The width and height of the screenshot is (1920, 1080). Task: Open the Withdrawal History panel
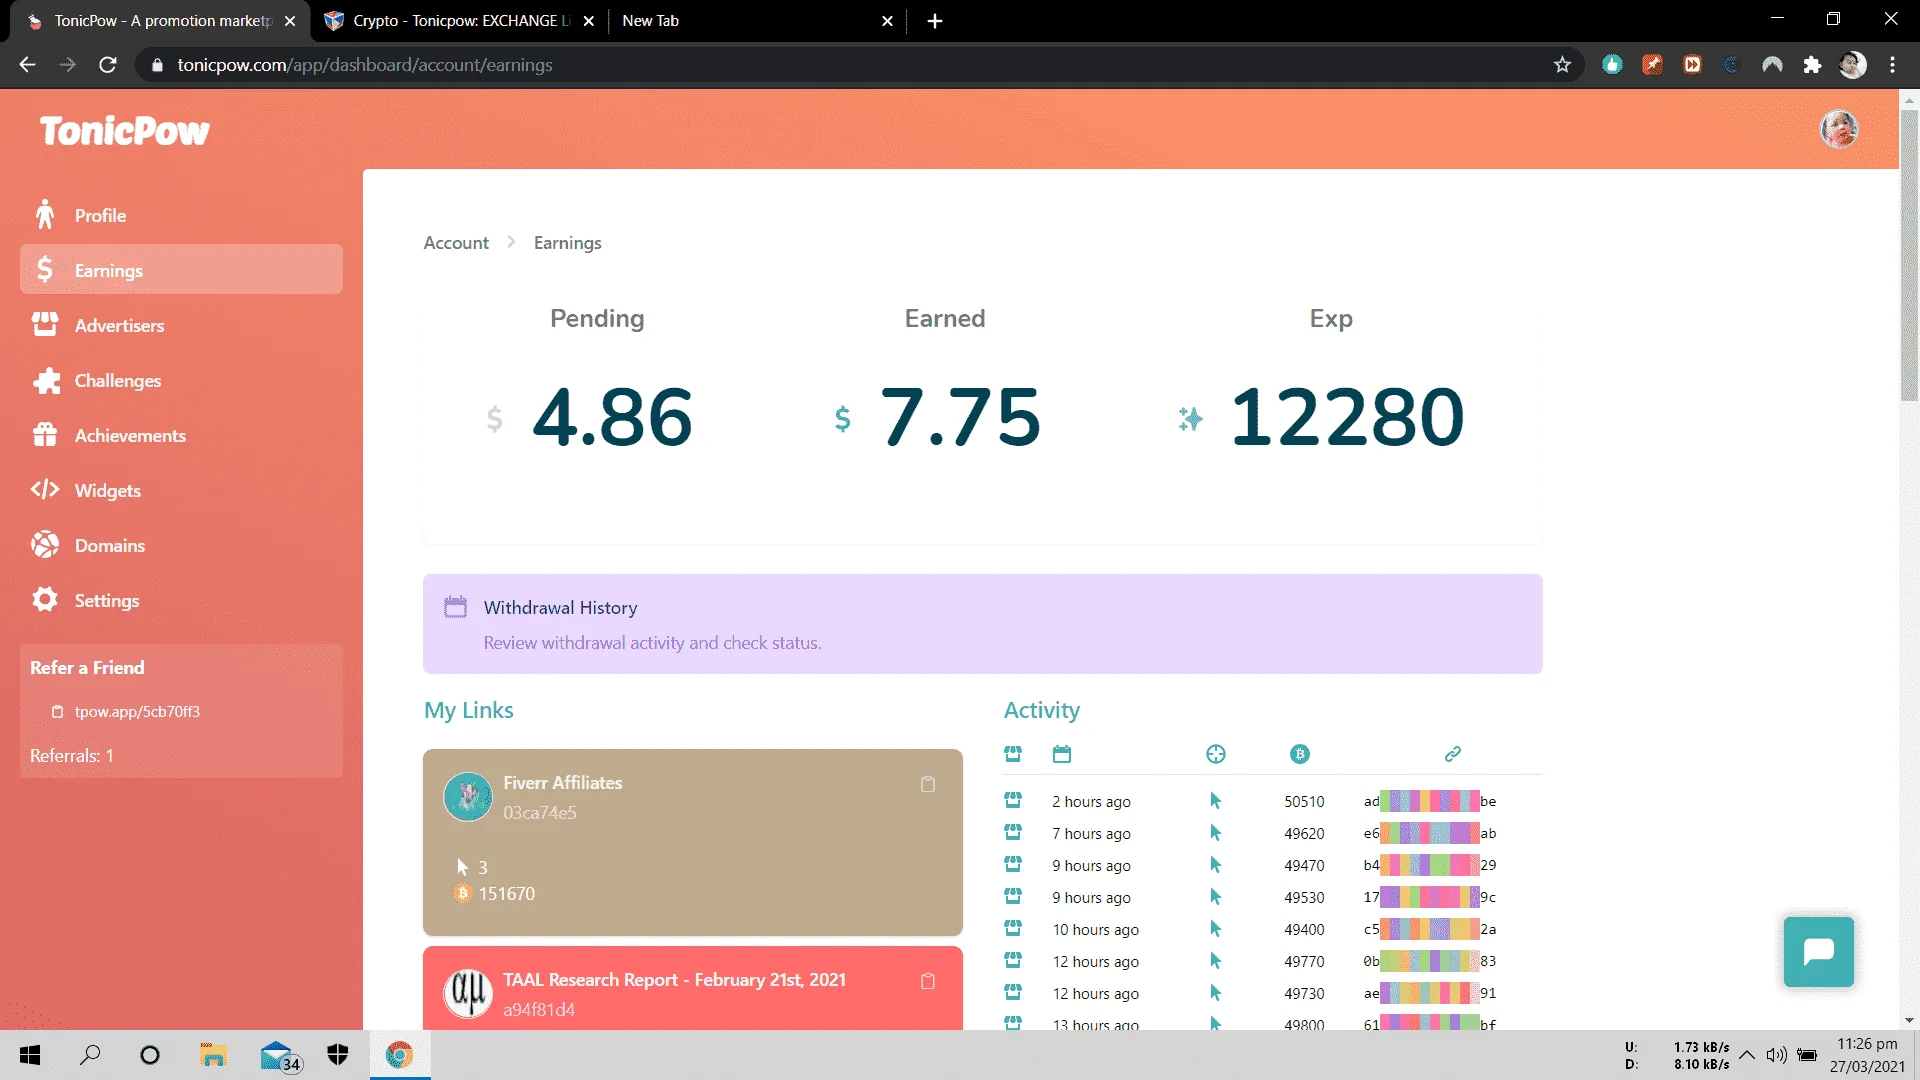[982, 624]
